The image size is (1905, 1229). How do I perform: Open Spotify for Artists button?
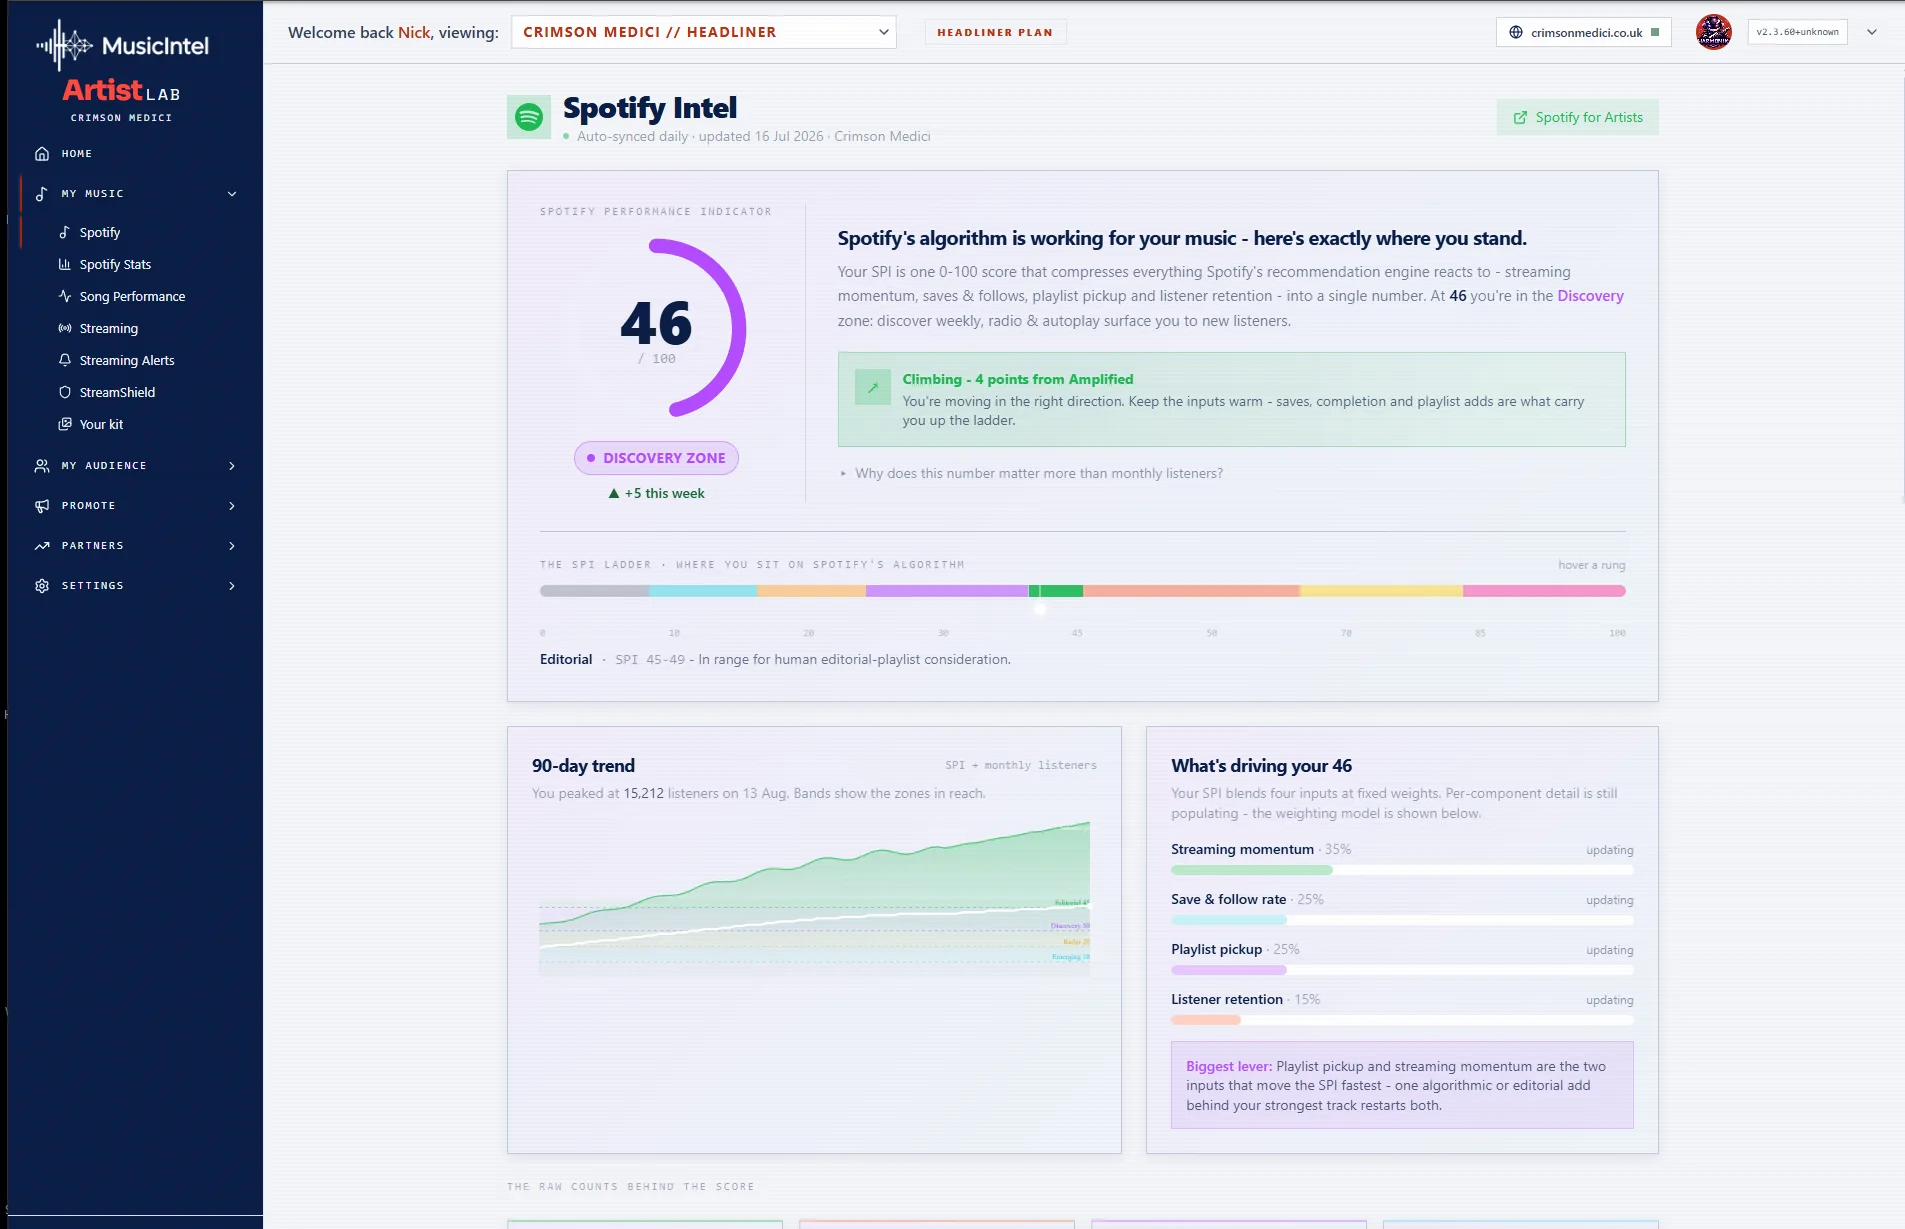pyautogui.click(x=1578, y=117)
